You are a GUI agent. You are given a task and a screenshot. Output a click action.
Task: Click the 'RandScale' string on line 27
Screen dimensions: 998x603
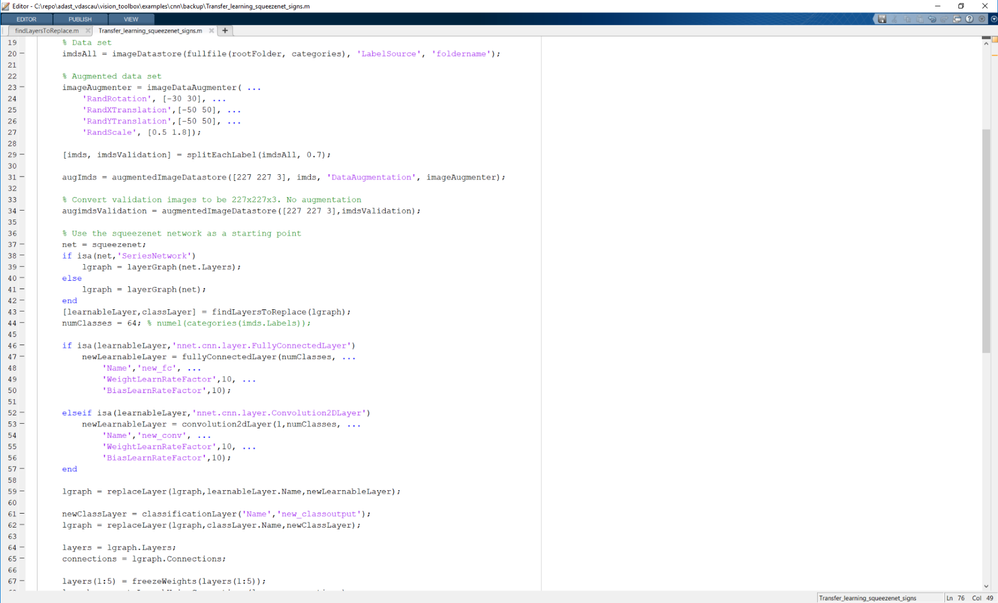click(109, 132)
